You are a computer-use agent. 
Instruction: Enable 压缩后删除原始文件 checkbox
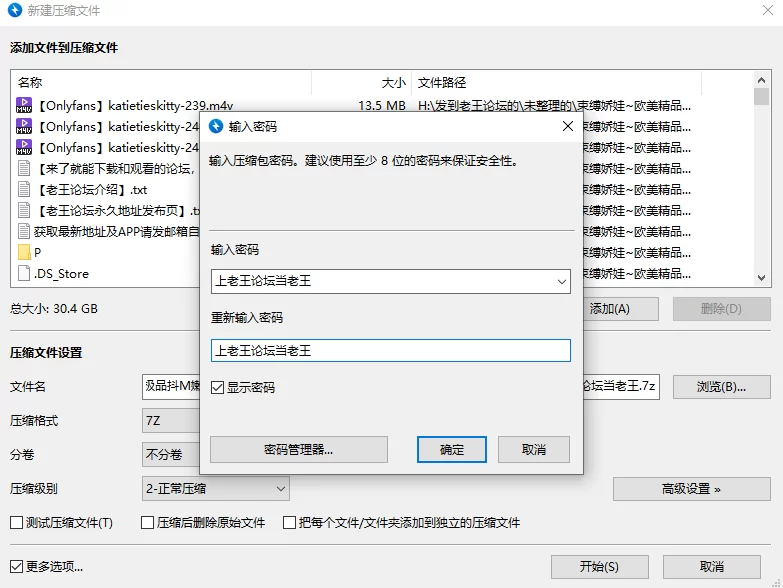tap(147, 523)
